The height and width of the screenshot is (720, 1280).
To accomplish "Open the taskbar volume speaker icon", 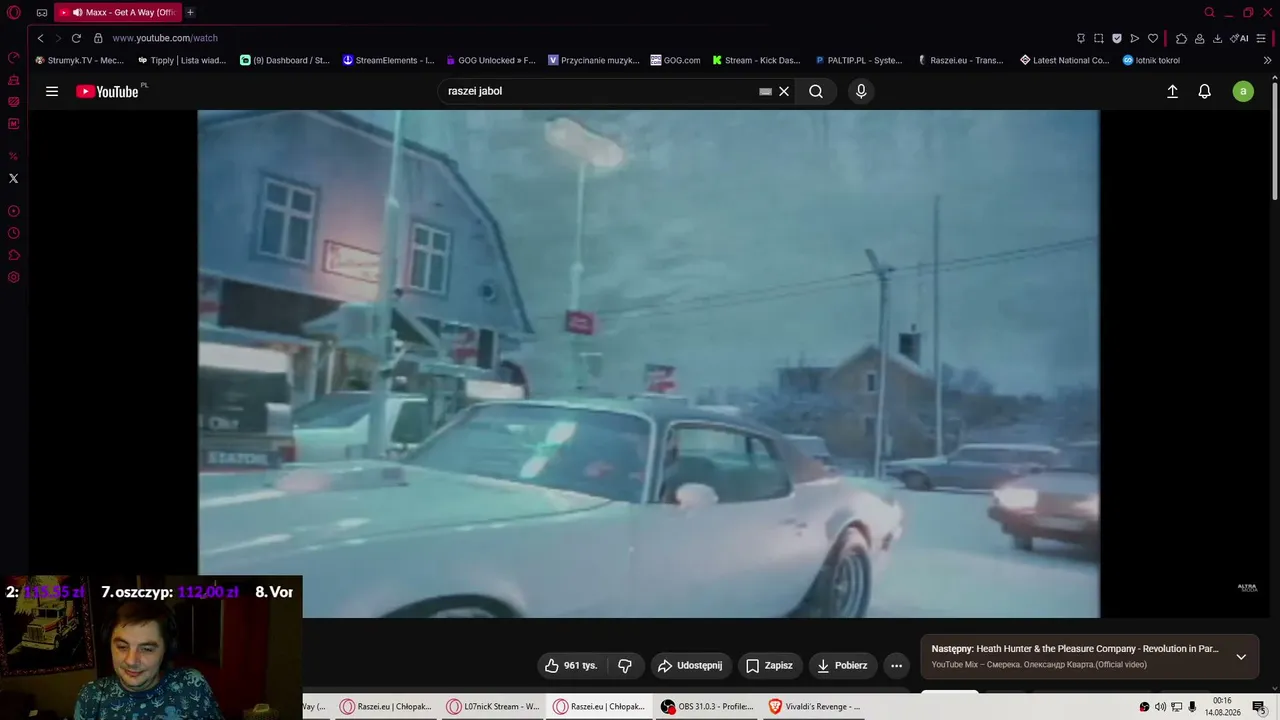I will coord(1160,707).
